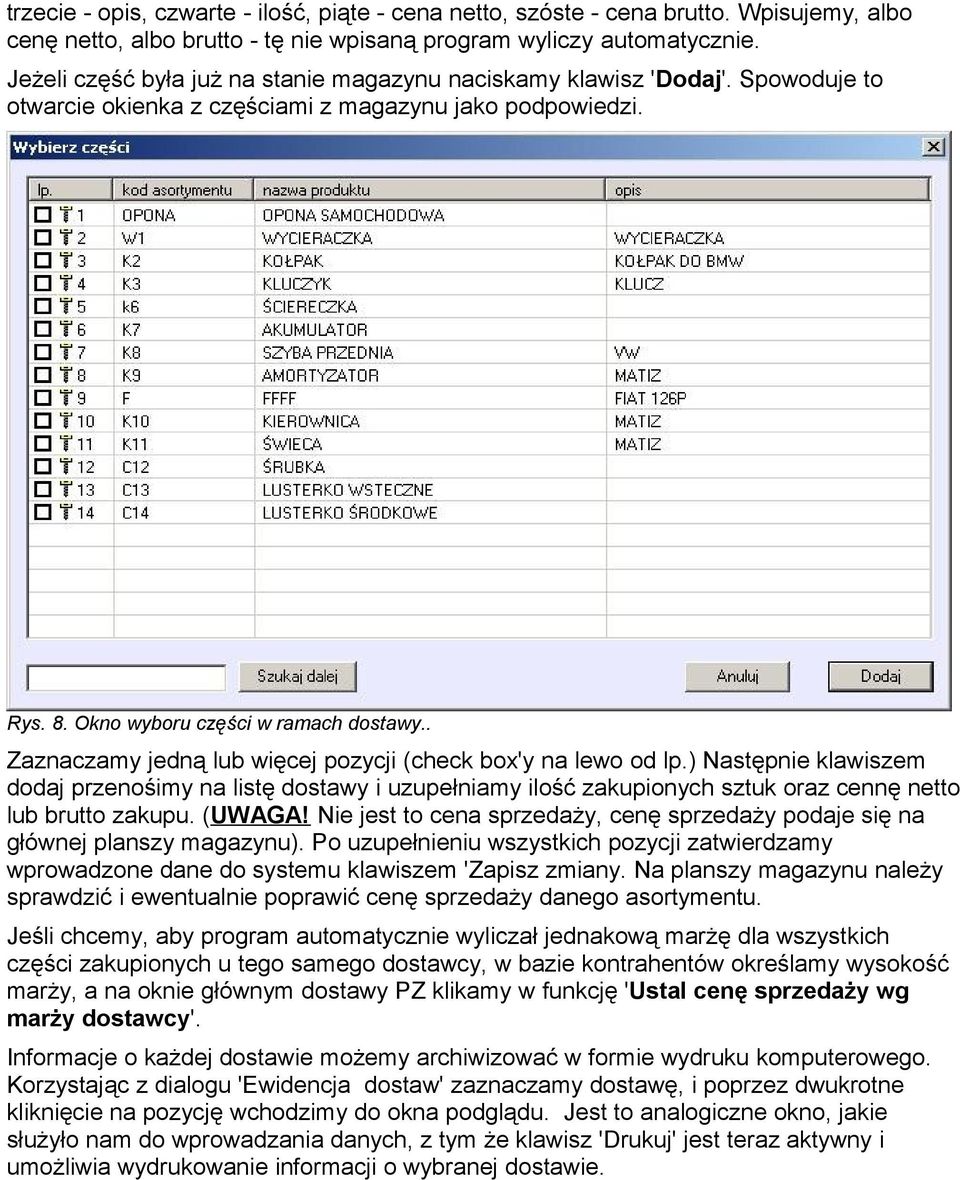Click the part icon in row 8
Image resolution: width=960 pixels, height=1180 pixels.
click(66, 375)
